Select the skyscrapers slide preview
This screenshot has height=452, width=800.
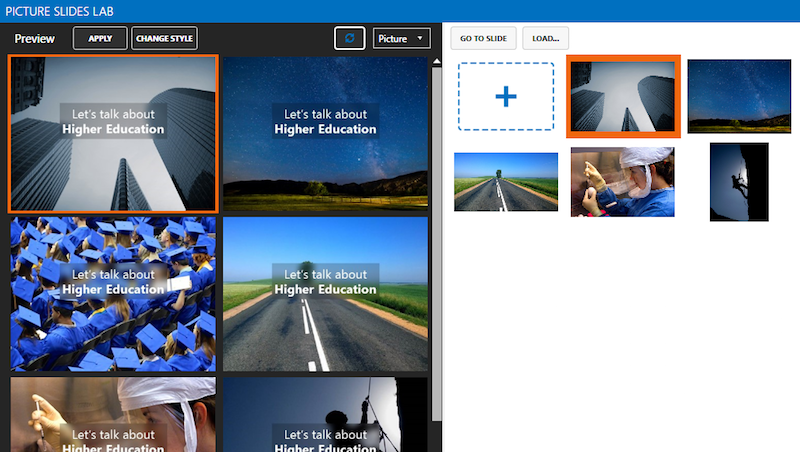(x=113, y=133)
